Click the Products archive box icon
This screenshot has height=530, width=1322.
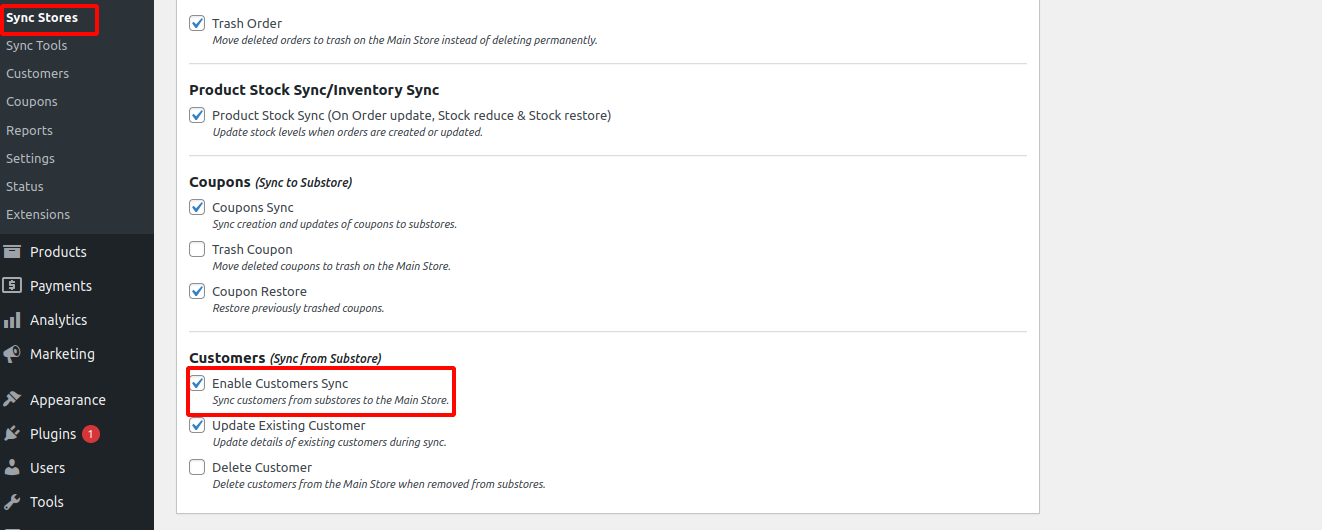pos(12,252)
